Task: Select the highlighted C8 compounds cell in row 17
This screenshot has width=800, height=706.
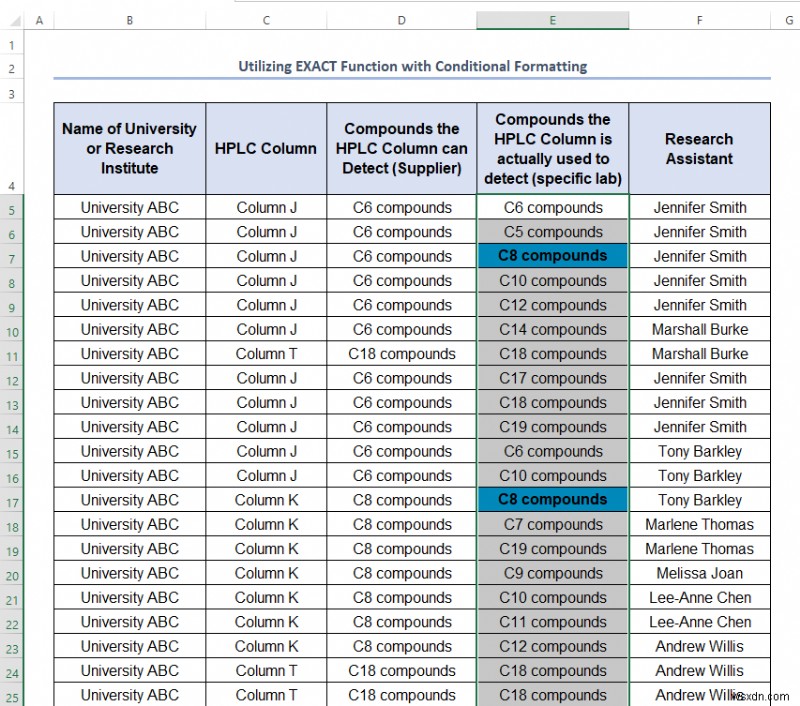Action: [x=552, y=499]
